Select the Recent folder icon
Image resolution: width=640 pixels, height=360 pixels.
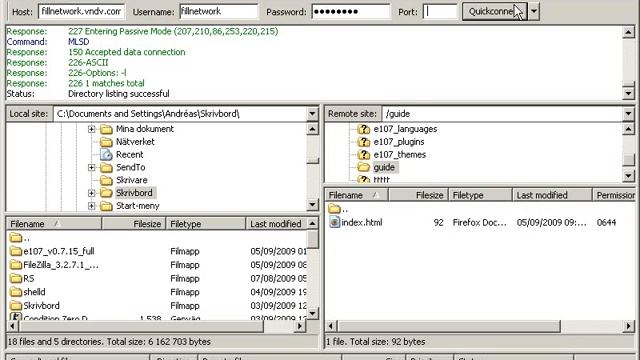pos(106,155)
